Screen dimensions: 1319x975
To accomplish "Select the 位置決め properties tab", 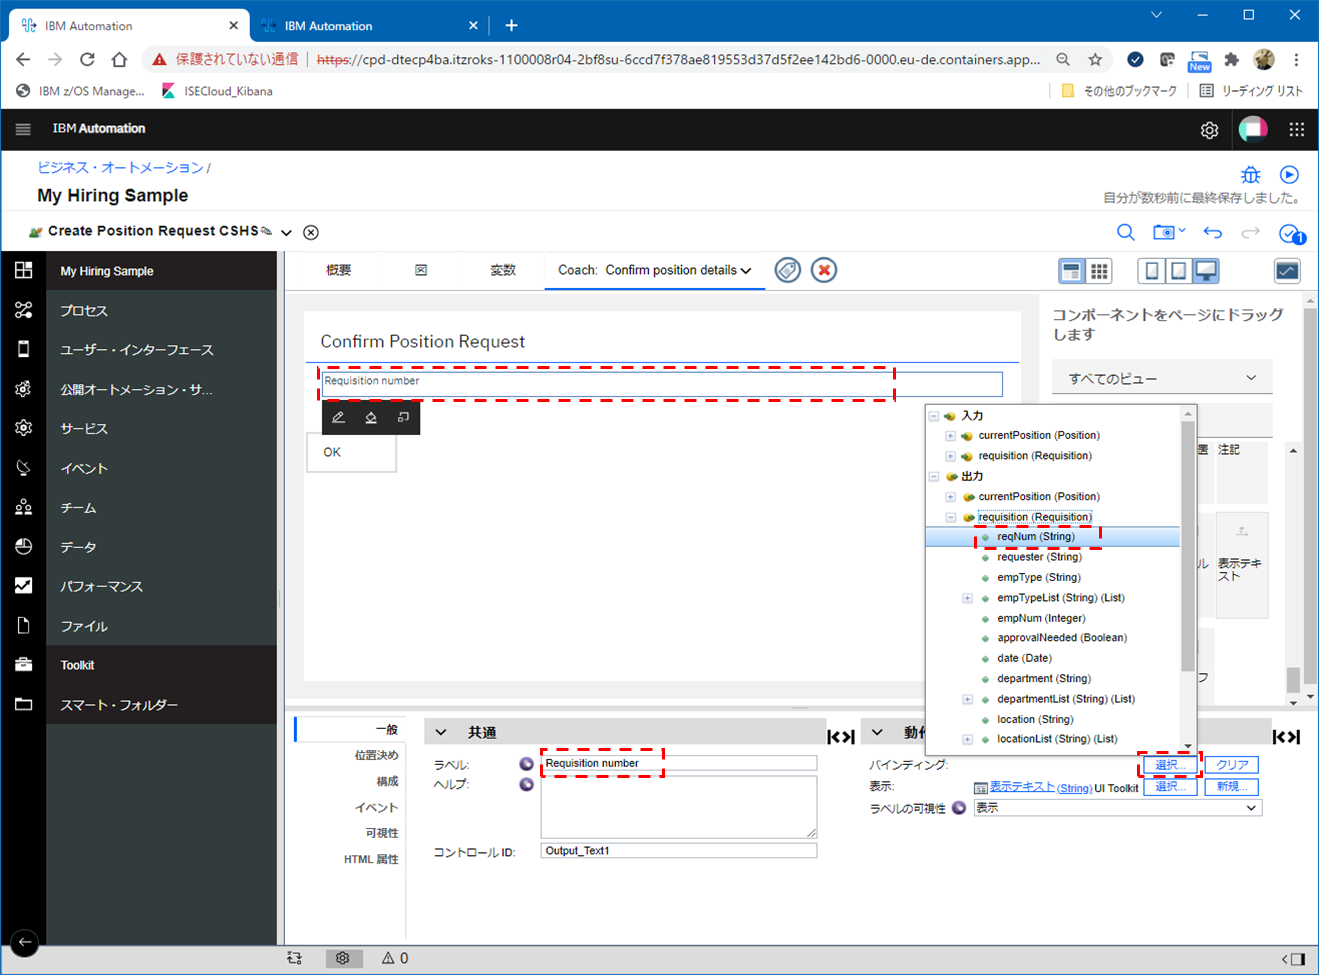I will click(x=376, y=755).
